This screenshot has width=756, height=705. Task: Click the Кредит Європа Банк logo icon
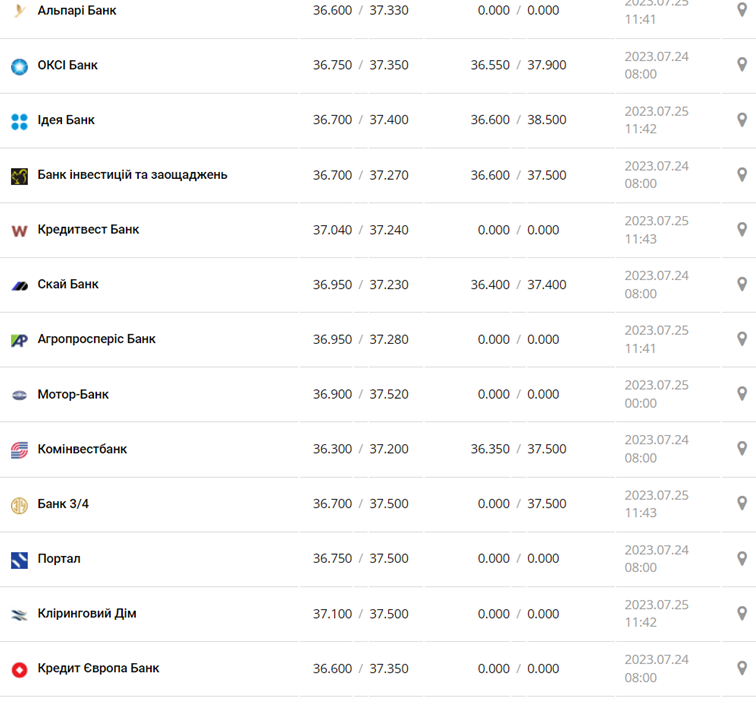(19, 670)
